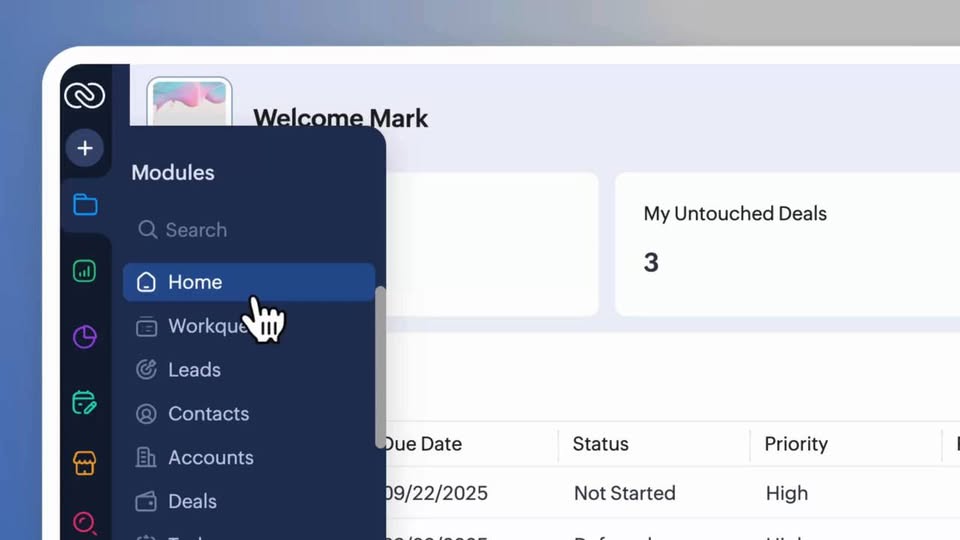Image resolution: width=960 pixels, height=540 pixels.
Task: Click the pink search icon in sidebar
Action: tap(85, 522)
